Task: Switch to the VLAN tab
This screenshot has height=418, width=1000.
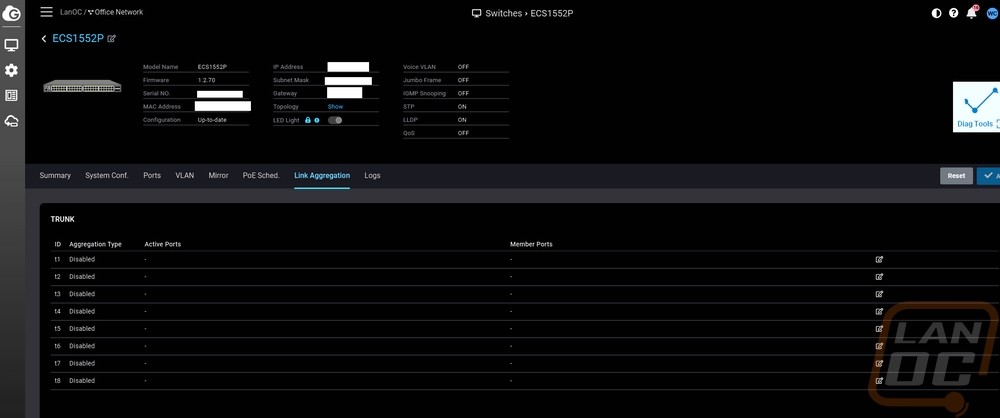Action: coord(184,175)
